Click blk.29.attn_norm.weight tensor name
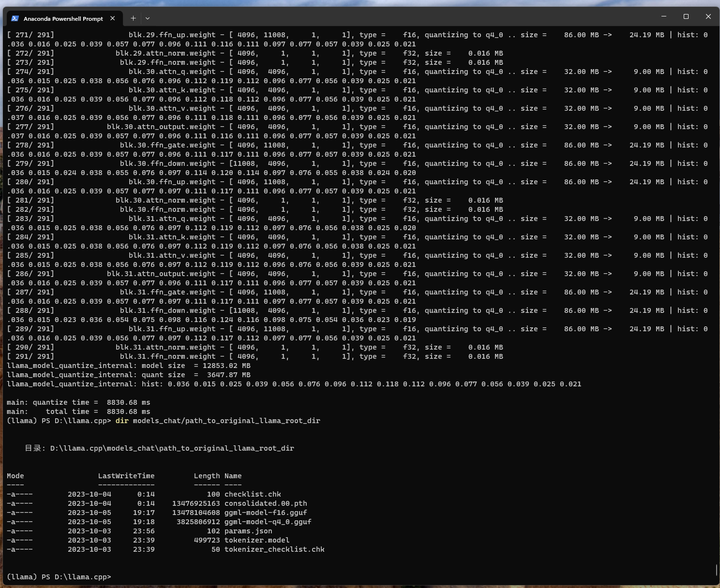This screenshot has width=720, height=588. (x=165, y=53)
